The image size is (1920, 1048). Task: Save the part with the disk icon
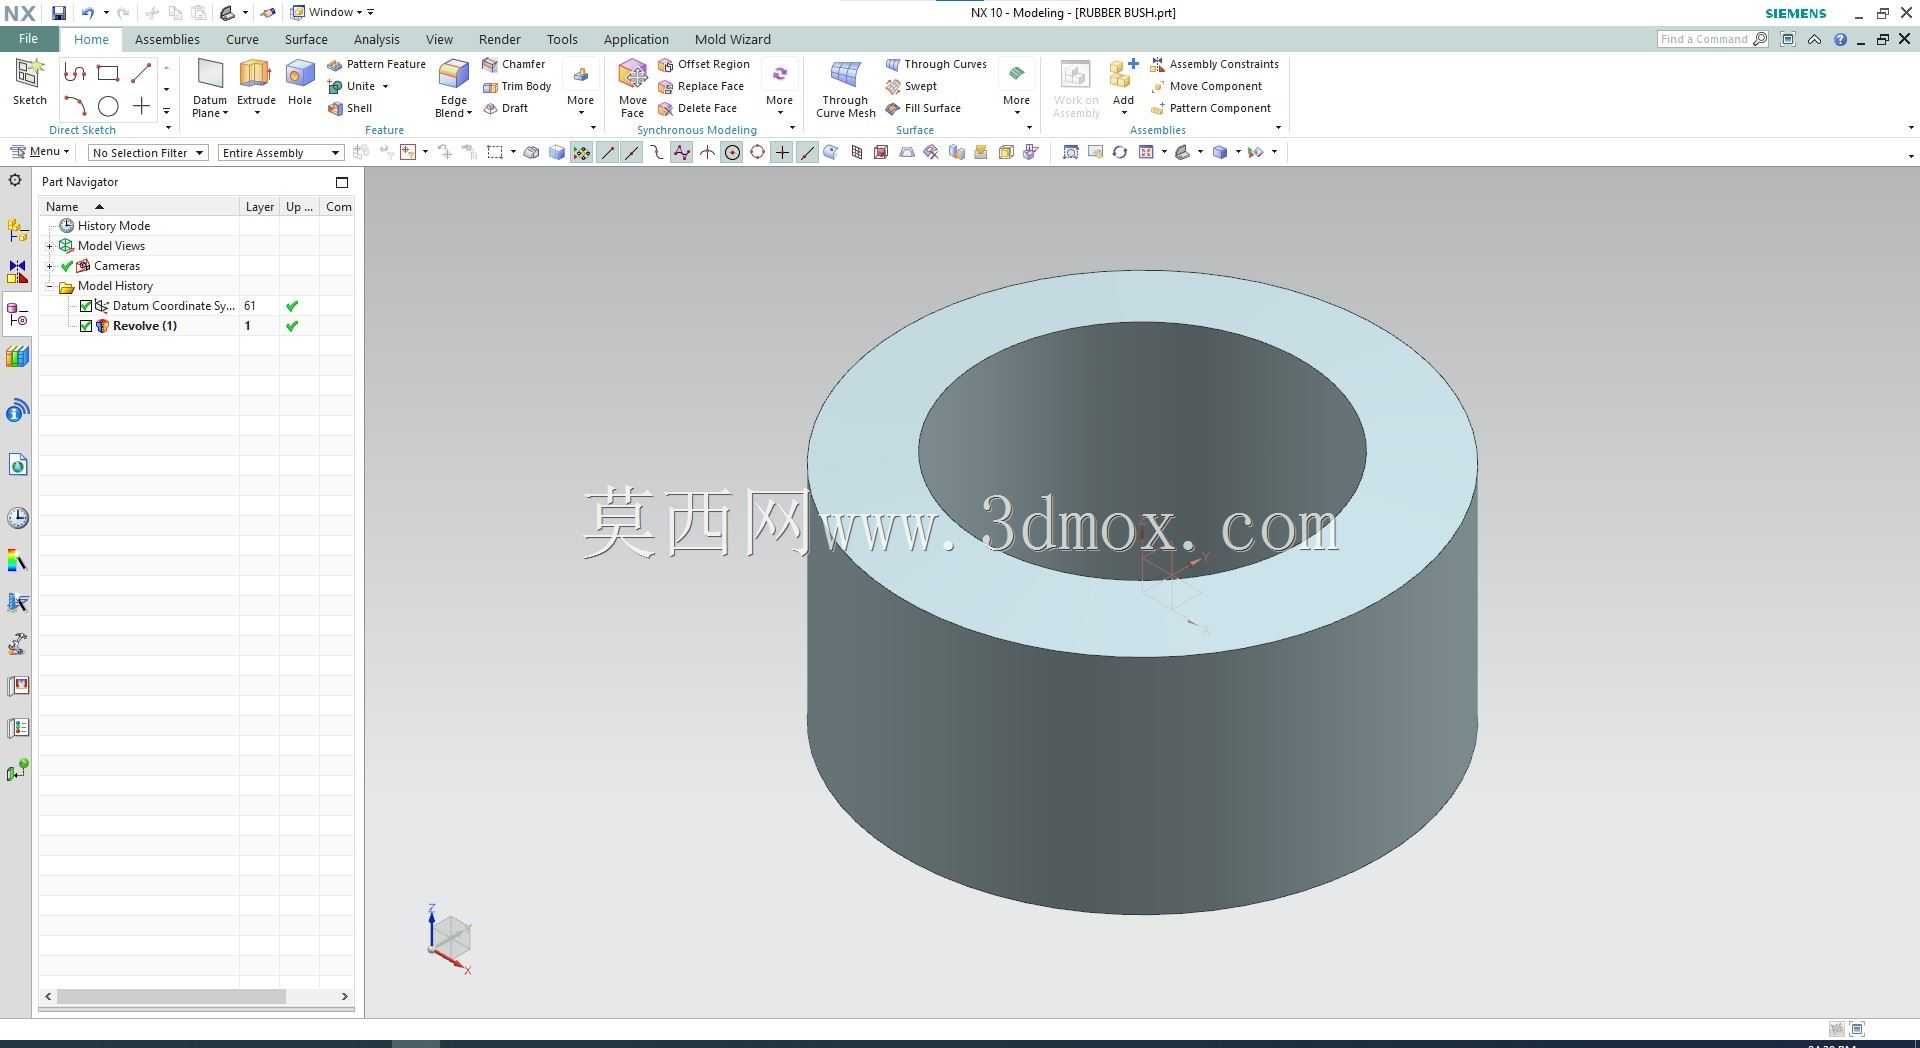(x=59, y=13)
